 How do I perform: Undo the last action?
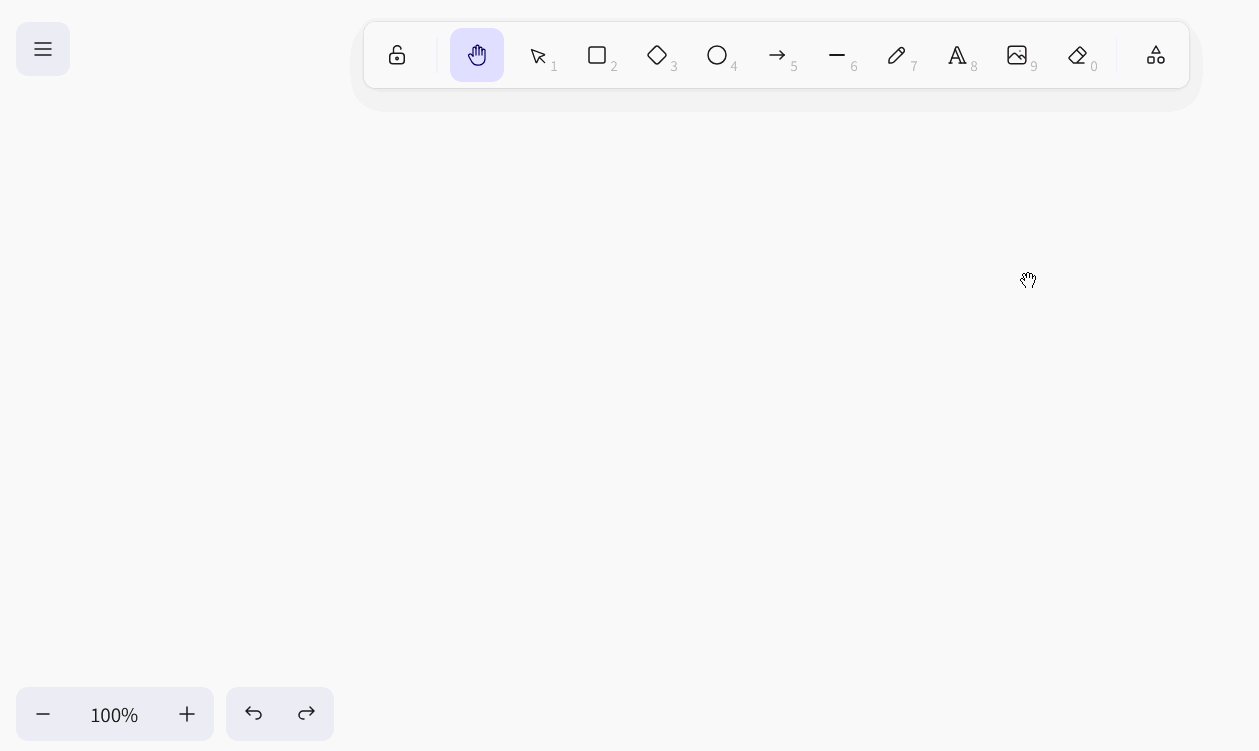(x=253, y=714)
